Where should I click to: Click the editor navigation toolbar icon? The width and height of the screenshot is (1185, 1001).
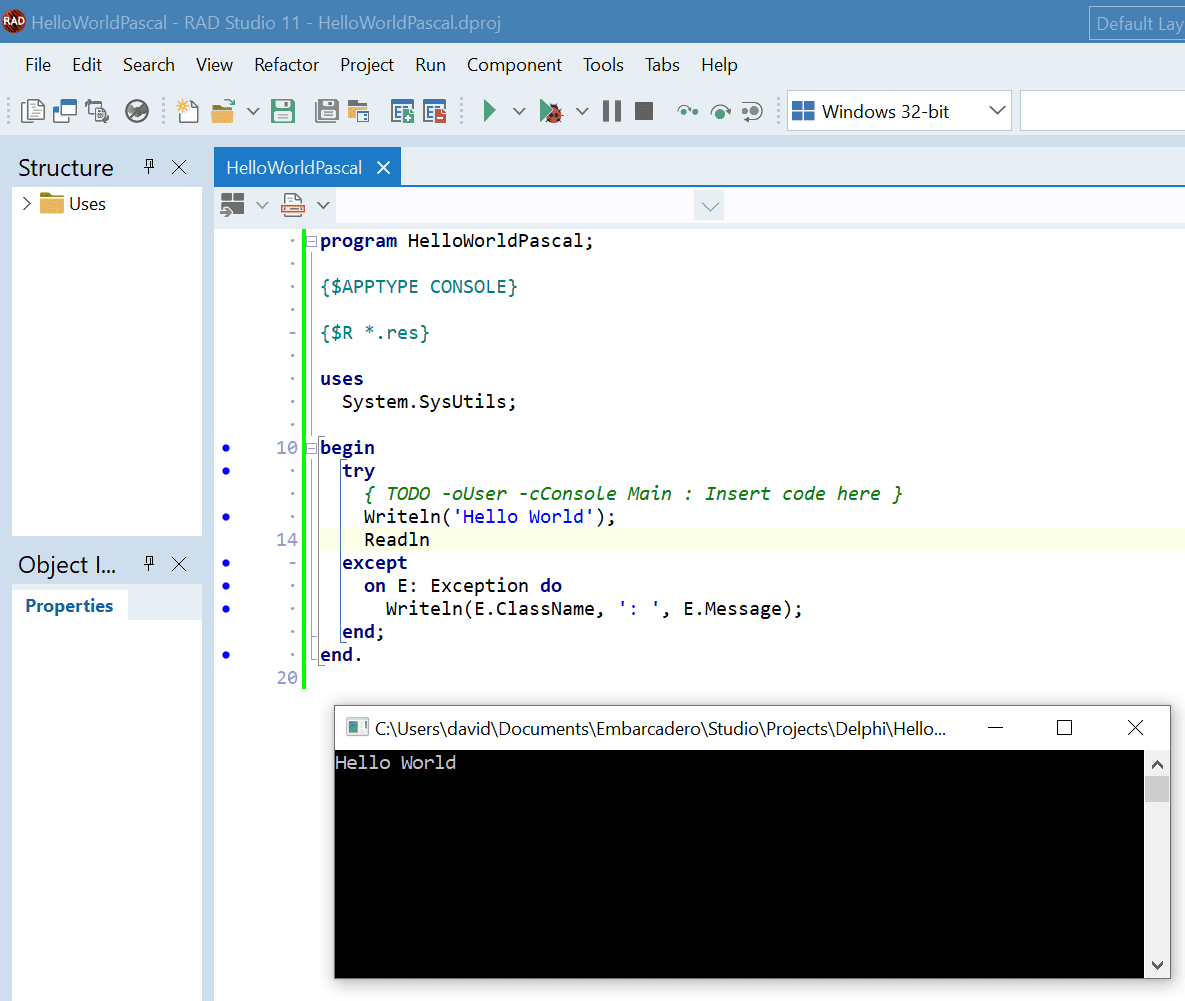233,205
